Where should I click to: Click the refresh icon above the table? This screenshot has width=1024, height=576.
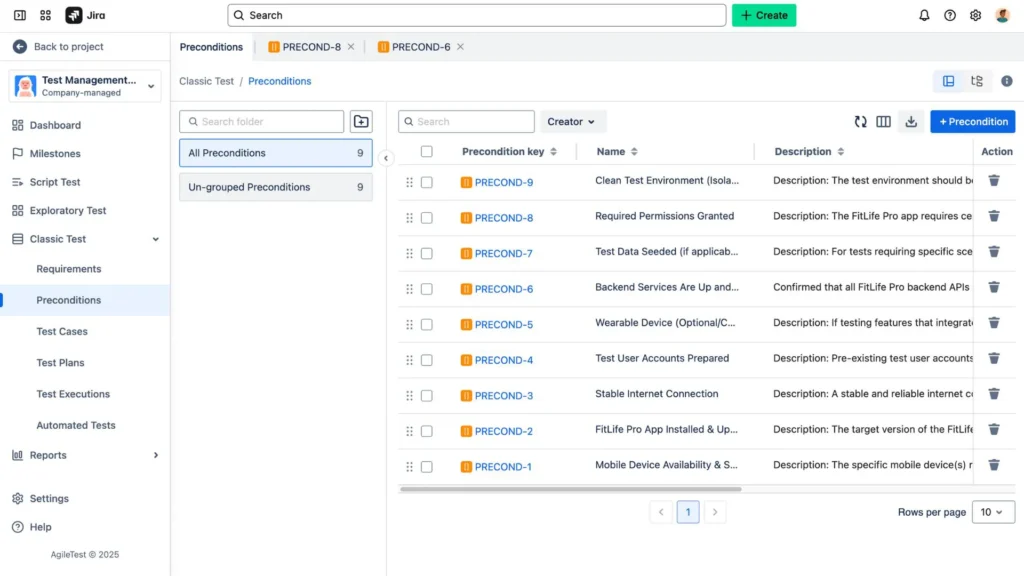click(860, 122)
